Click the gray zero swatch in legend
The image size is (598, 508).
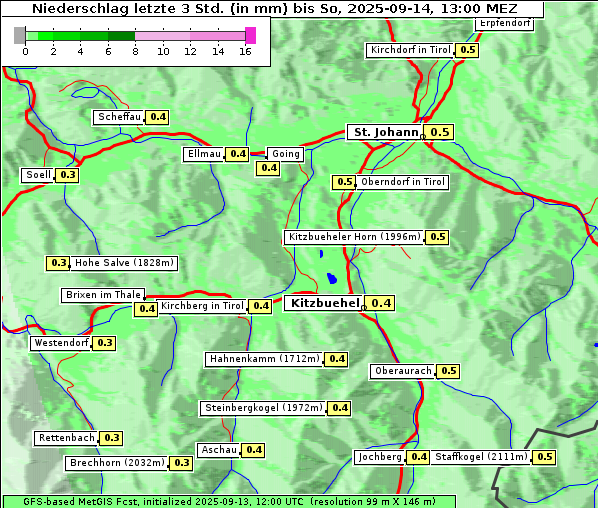[x=19, y=35]
